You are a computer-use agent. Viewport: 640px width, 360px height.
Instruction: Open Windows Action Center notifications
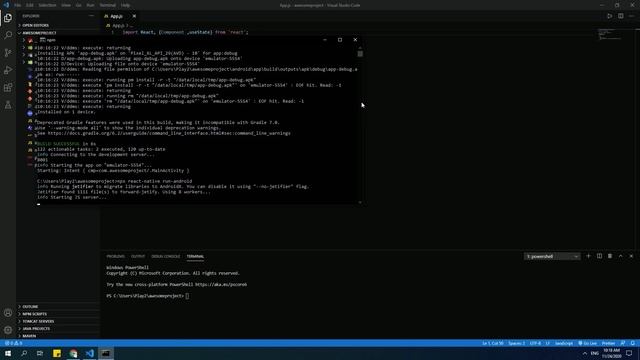[x=629, y=353]
